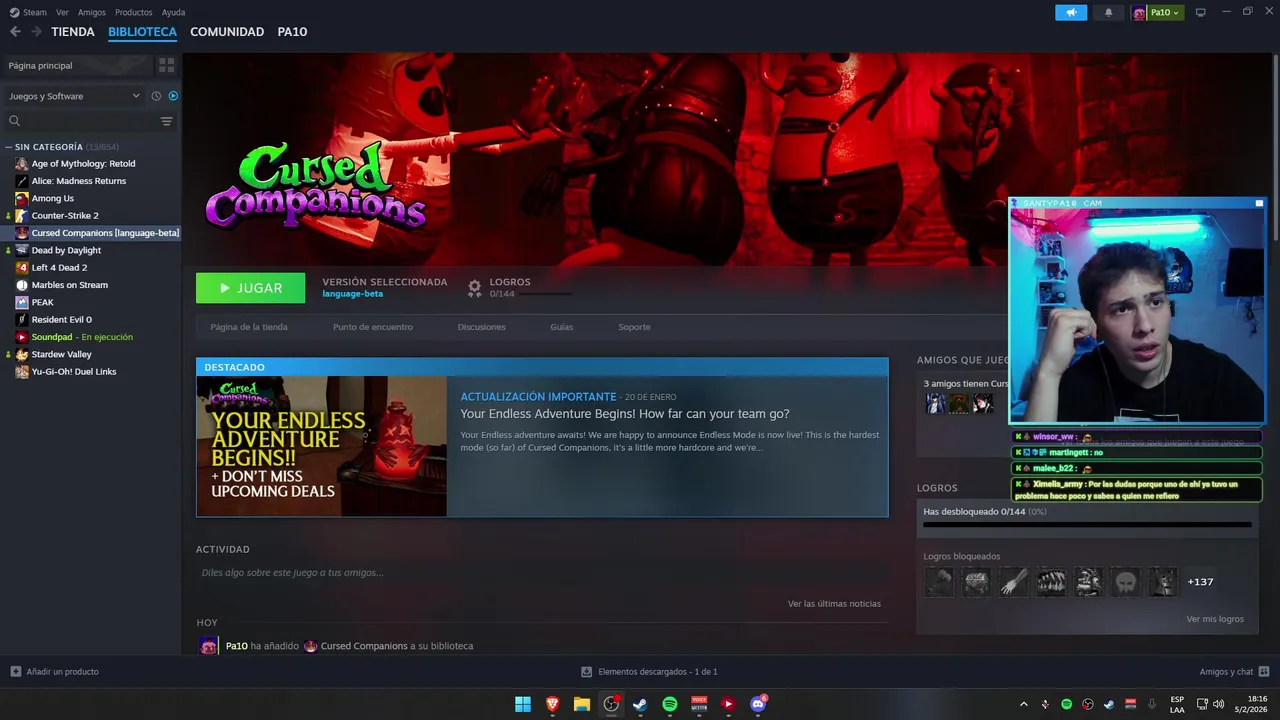Click the green JUGAR button
Viewport: 1280px width, 720px height.
point(251,288)
